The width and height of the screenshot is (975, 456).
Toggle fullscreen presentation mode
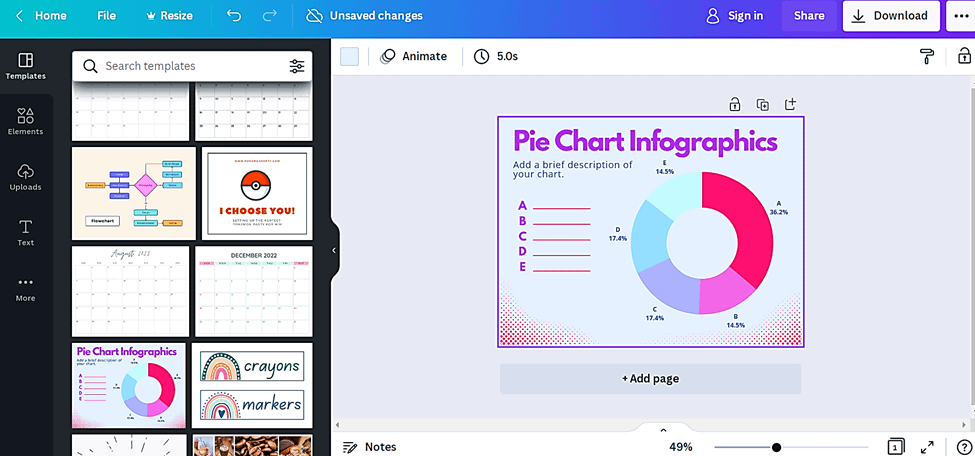[x=927, y=447]
